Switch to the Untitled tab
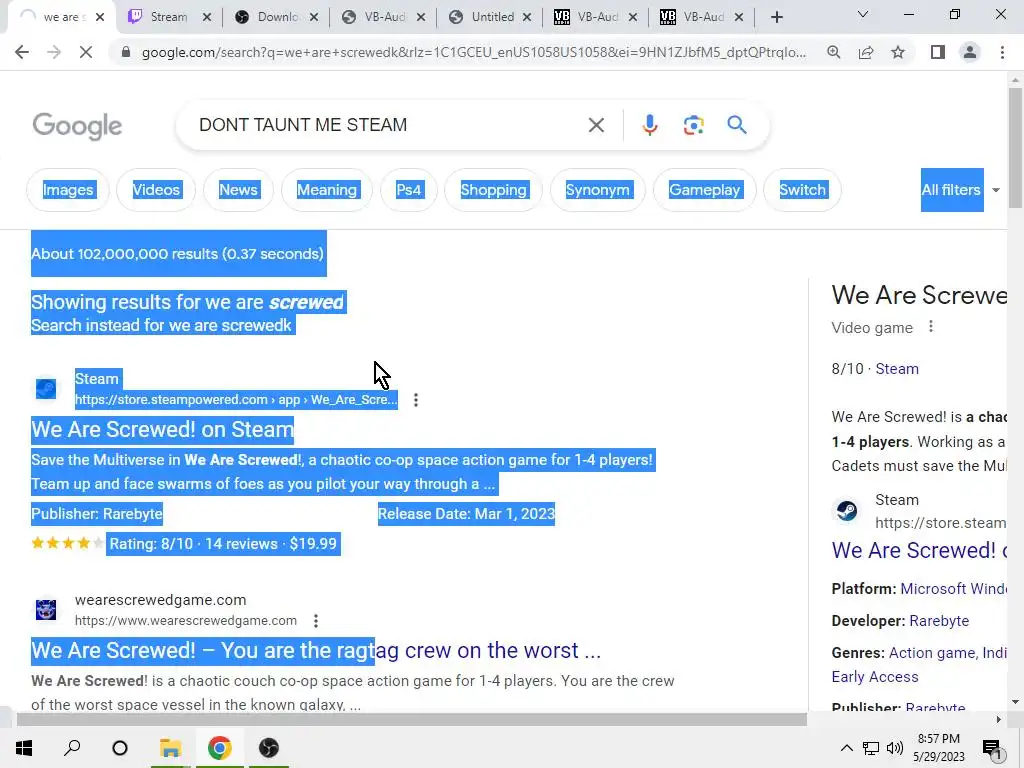Viewport: 1024px width, 768px height. point(491,17)
